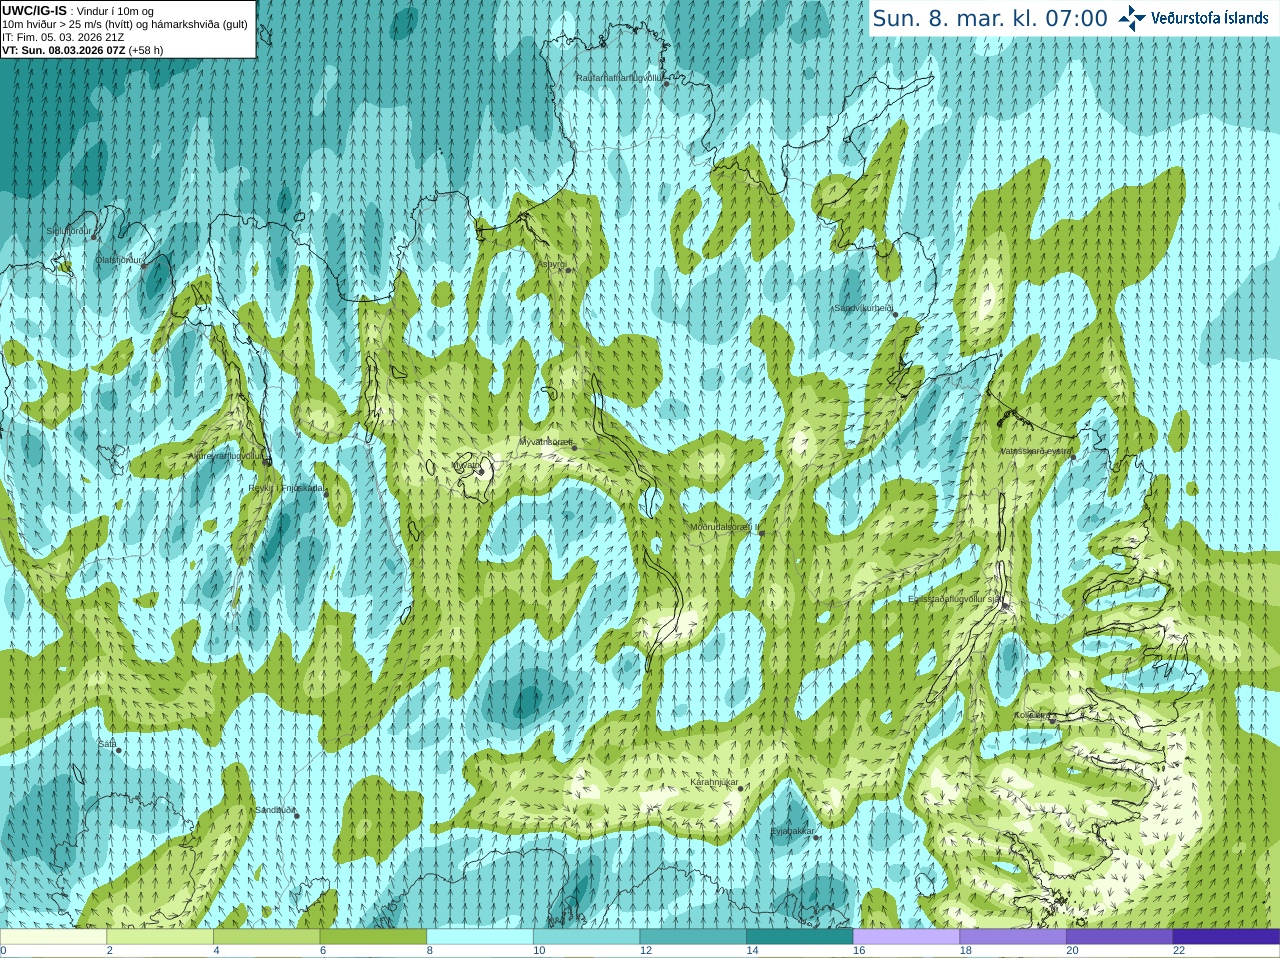Screen dimensions: 1280x958
Task: Click the 18–20 m/s legend swatch
Action: [x=1013, y=937]
